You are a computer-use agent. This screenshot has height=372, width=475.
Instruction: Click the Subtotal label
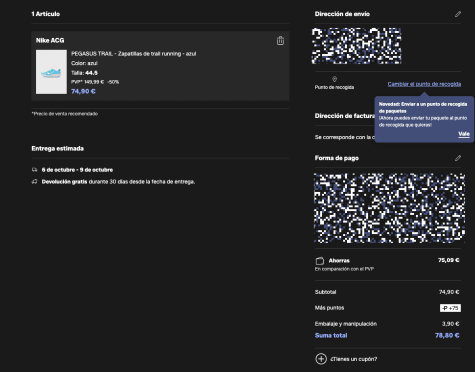pyautogui.click(x=325, y=292)
